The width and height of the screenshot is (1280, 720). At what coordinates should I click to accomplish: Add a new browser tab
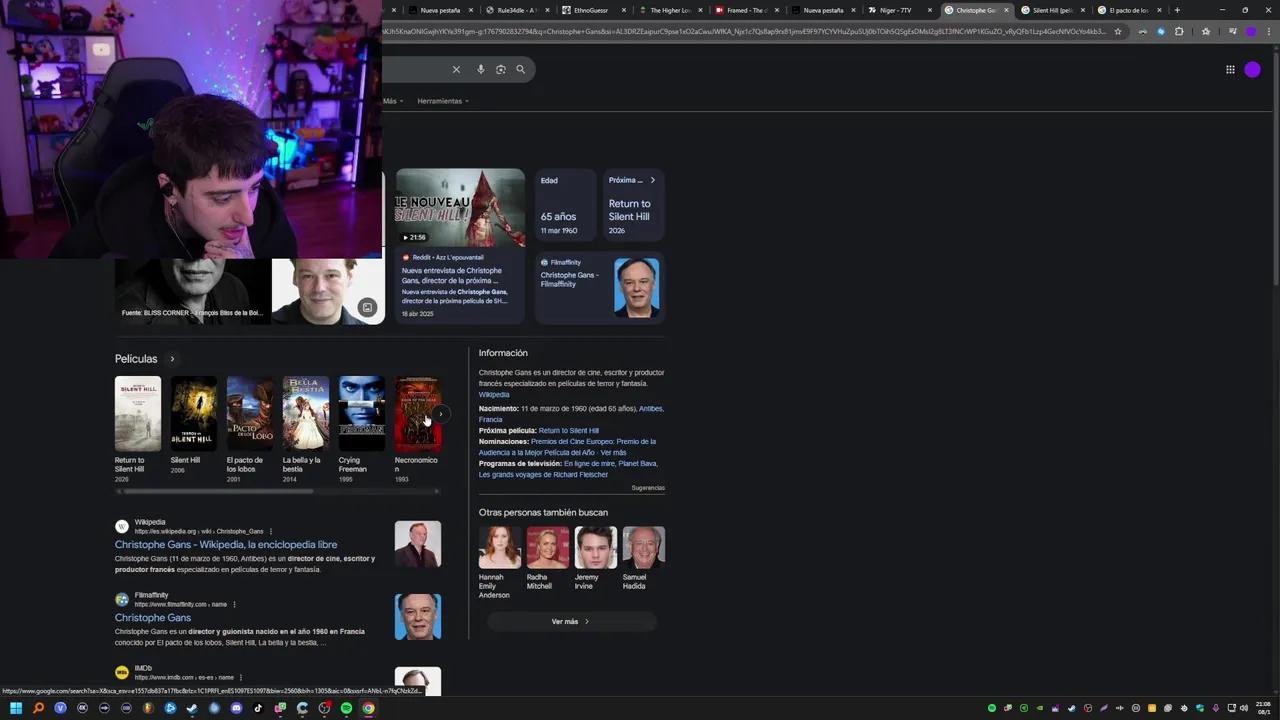point(1177,10)
